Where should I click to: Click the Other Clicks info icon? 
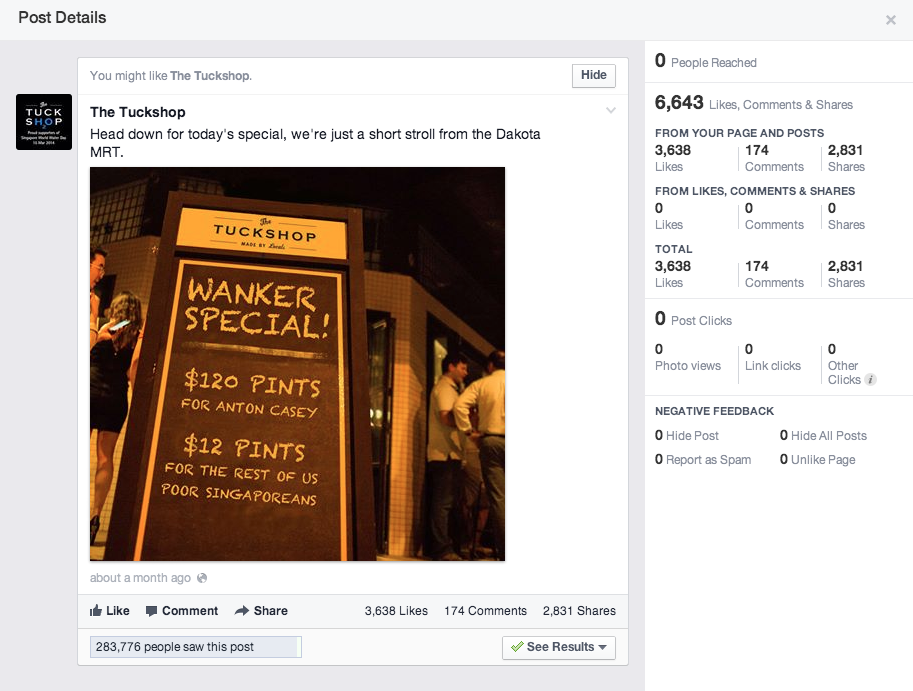[x=871, y=380]
